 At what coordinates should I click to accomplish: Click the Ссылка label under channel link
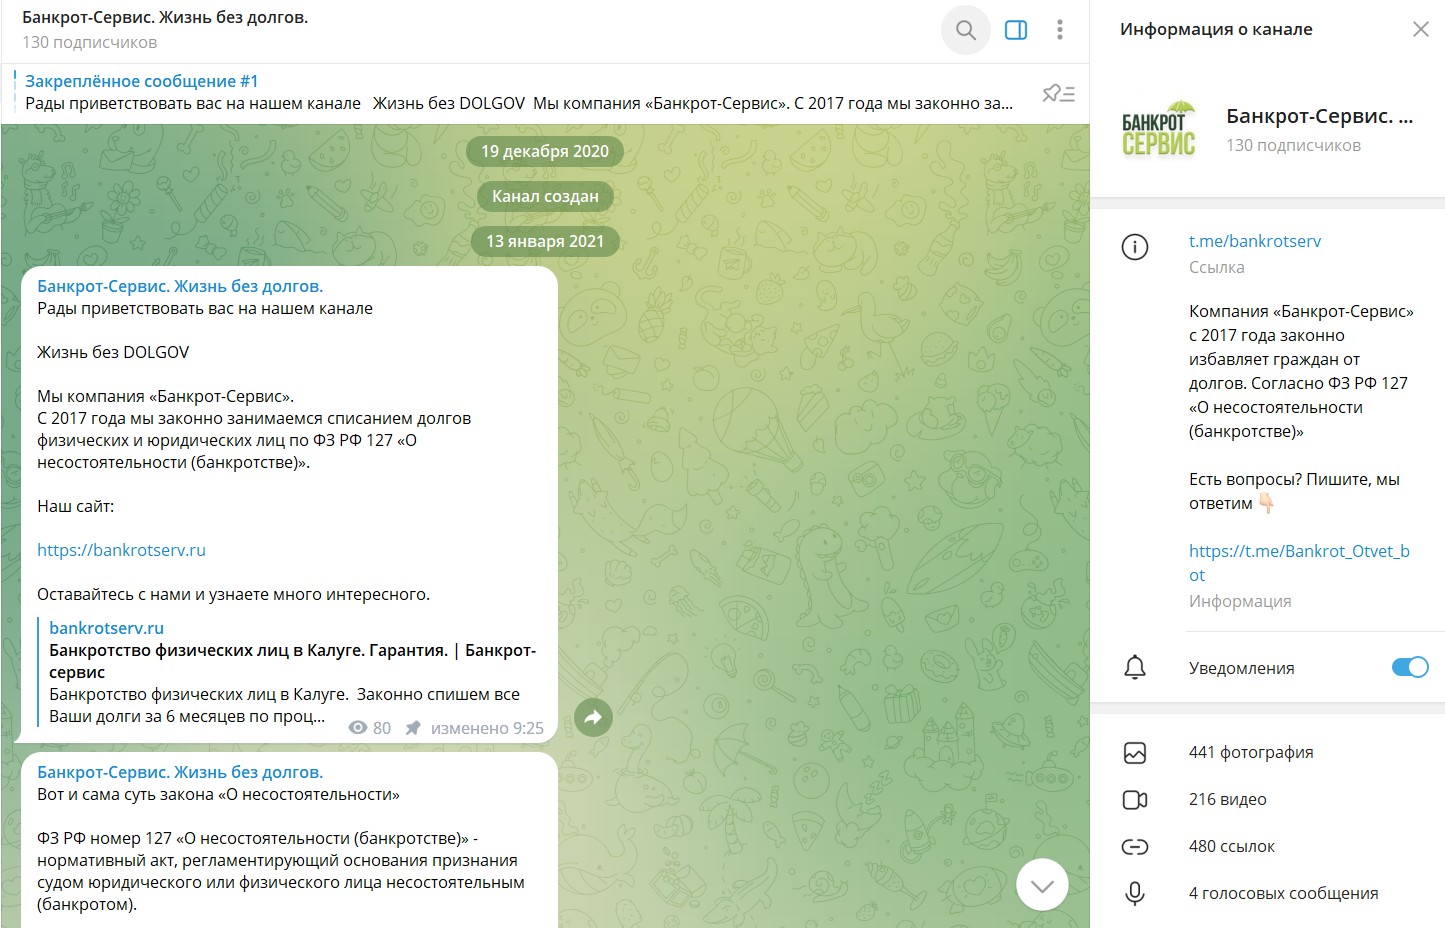pyautogui.click(x=1216, y=267)
